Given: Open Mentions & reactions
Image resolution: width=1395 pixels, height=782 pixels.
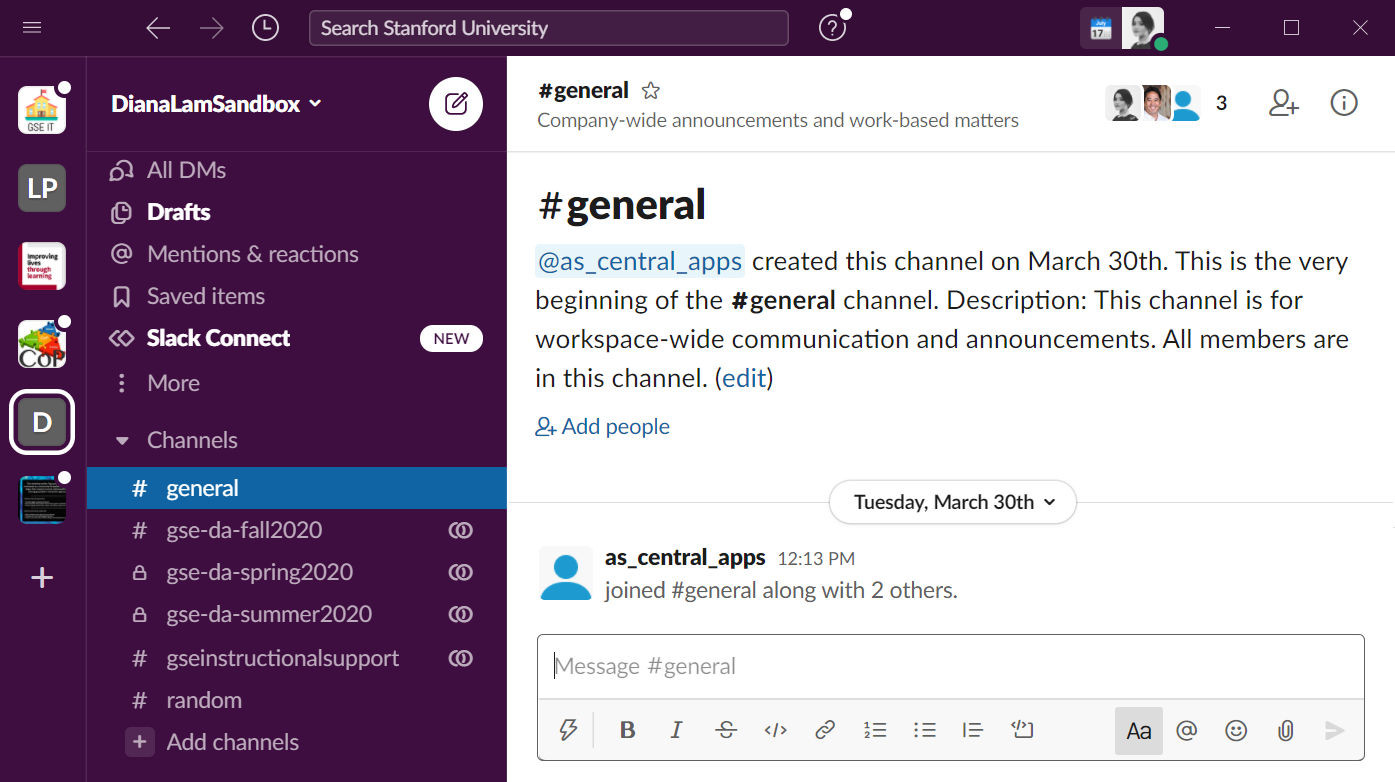Looking at the screenshot, I should (x=252, y=254).
